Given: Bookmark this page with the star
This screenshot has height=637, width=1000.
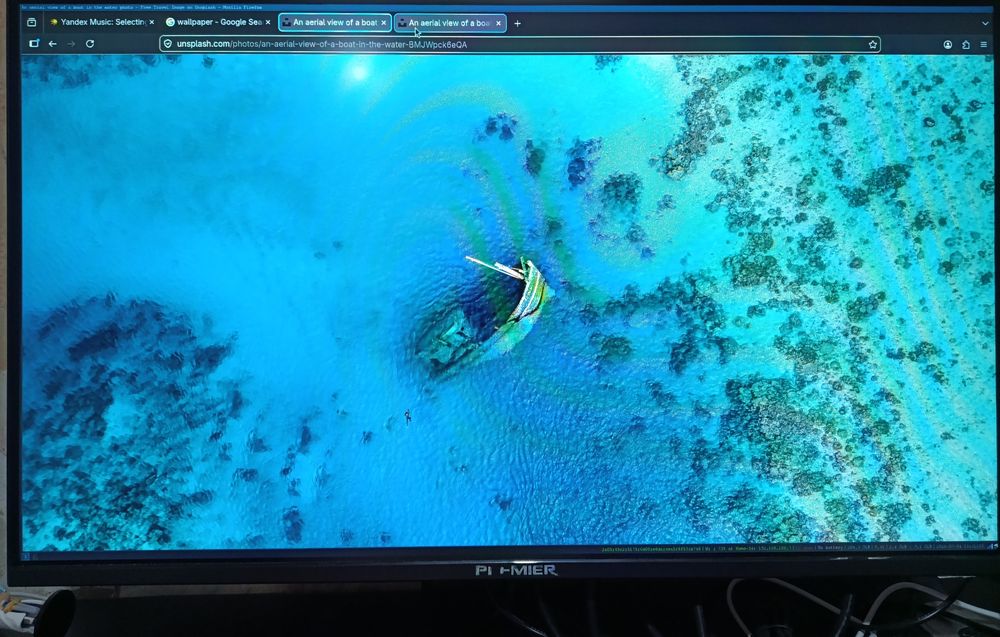Looking at the screenshot, I should click(872, 45).
